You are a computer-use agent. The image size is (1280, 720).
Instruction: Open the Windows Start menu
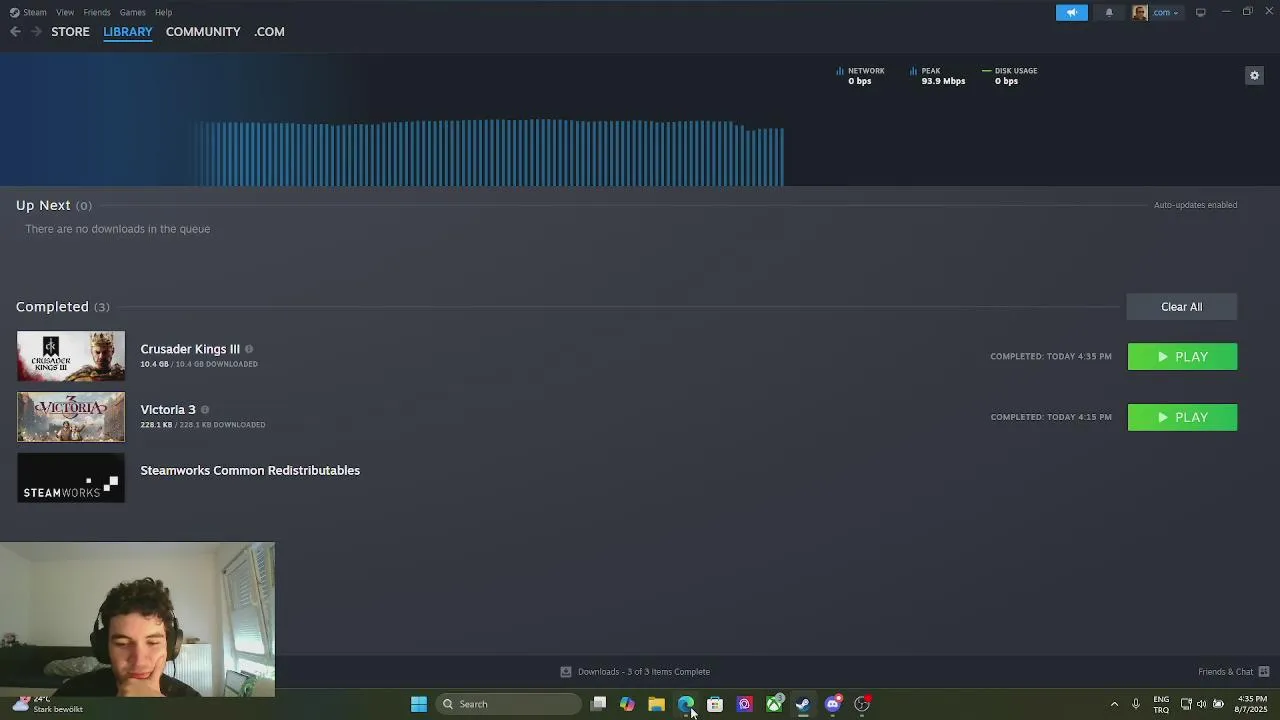pos(419,704)
